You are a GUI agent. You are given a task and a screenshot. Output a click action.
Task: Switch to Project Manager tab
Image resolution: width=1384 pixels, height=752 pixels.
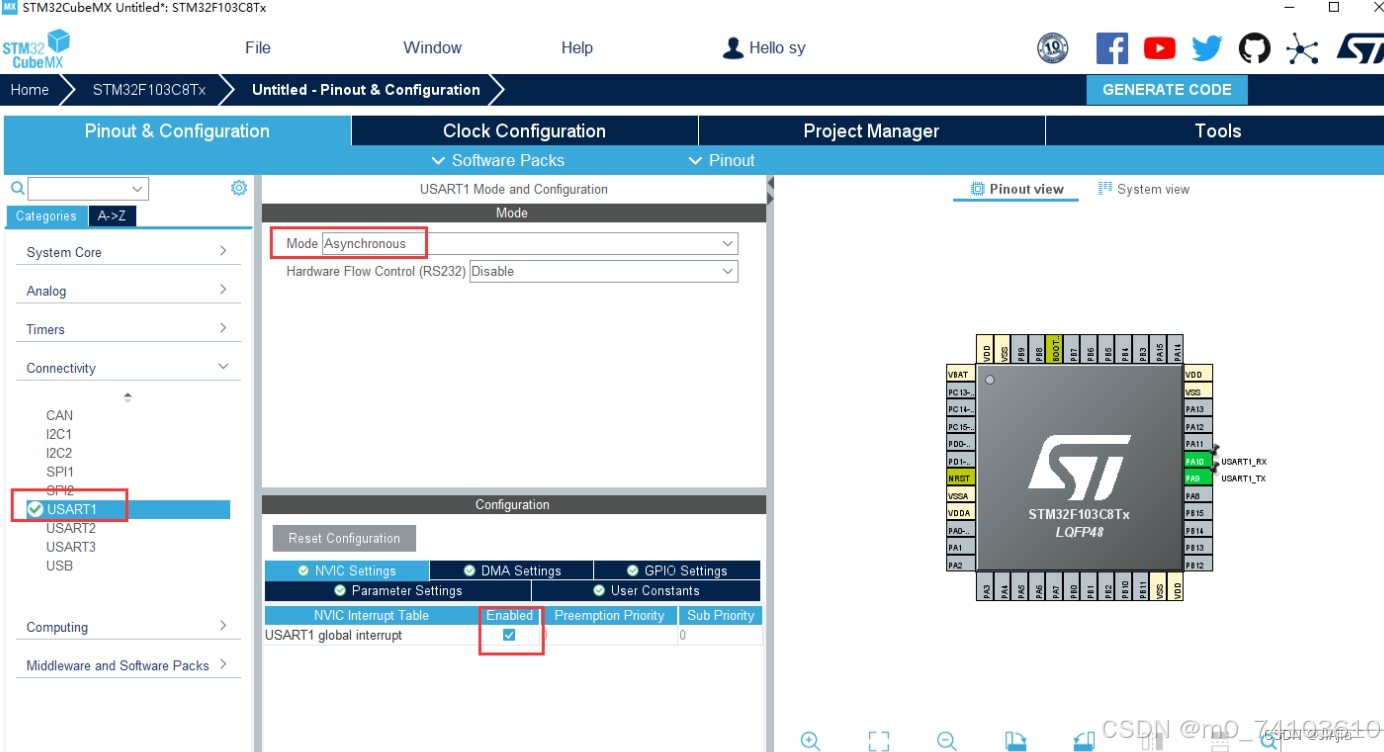pos(871,131)
